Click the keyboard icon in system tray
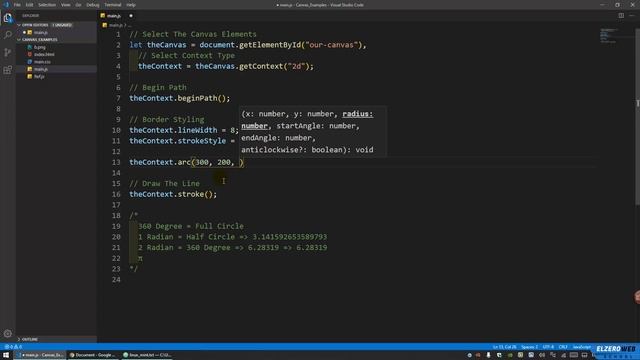640x360 pixels. coord(573,355)
